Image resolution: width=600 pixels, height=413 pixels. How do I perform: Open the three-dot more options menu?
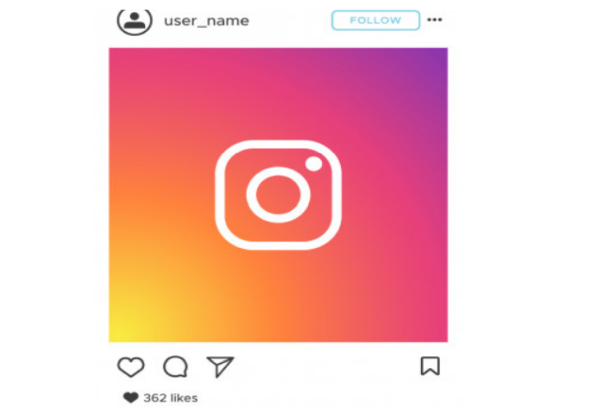click(x=435, y=20)
